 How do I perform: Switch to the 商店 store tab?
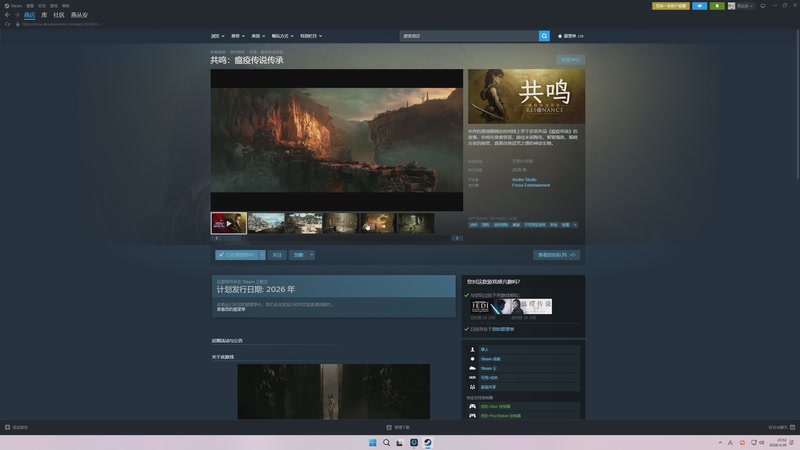pos(30,15)
